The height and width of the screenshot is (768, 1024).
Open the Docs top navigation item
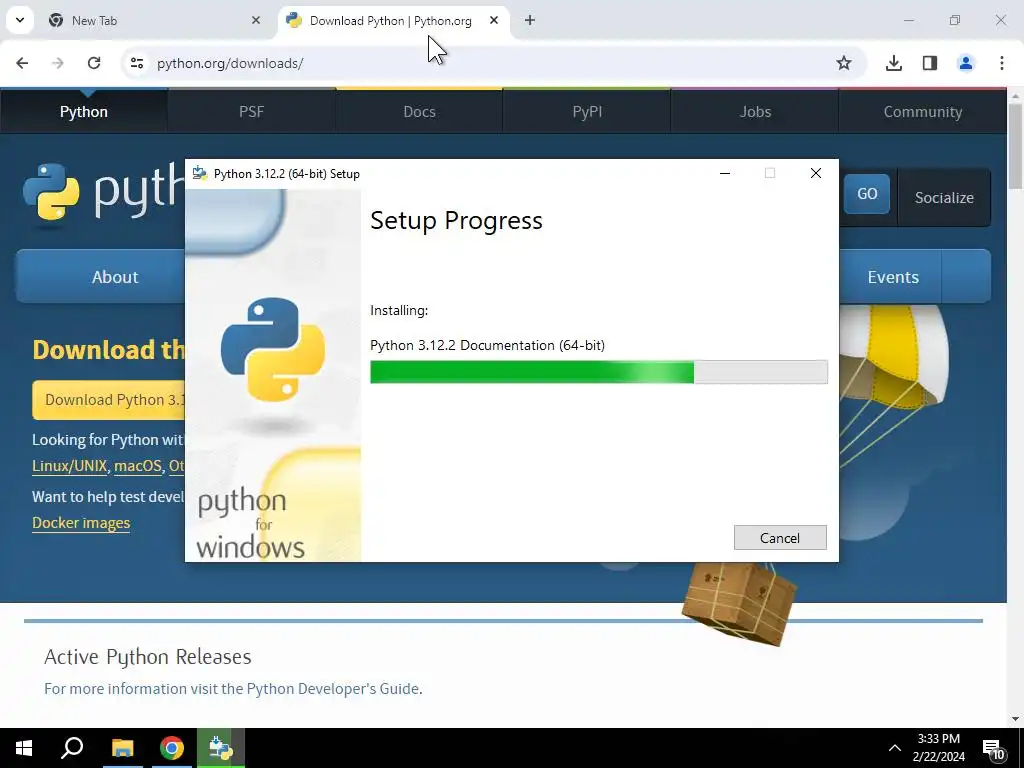(419, 112)
